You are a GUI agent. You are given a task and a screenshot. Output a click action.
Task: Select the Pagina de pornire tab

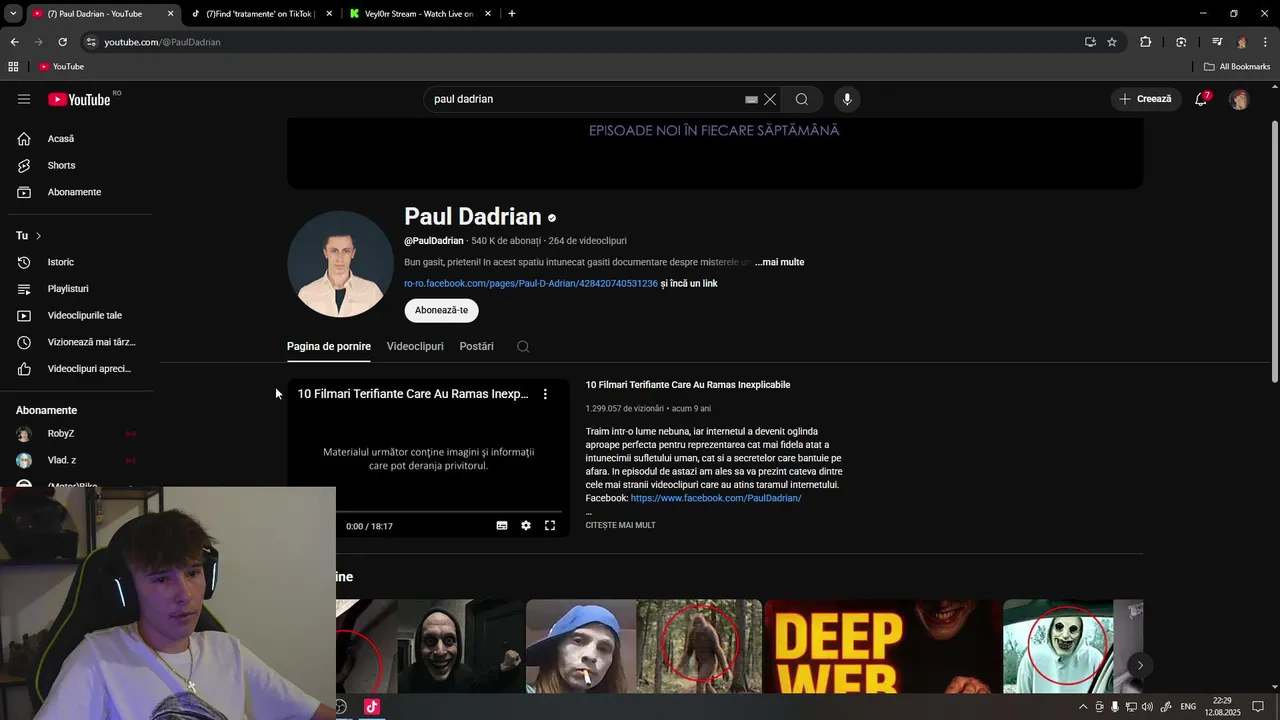click(329, 346)
